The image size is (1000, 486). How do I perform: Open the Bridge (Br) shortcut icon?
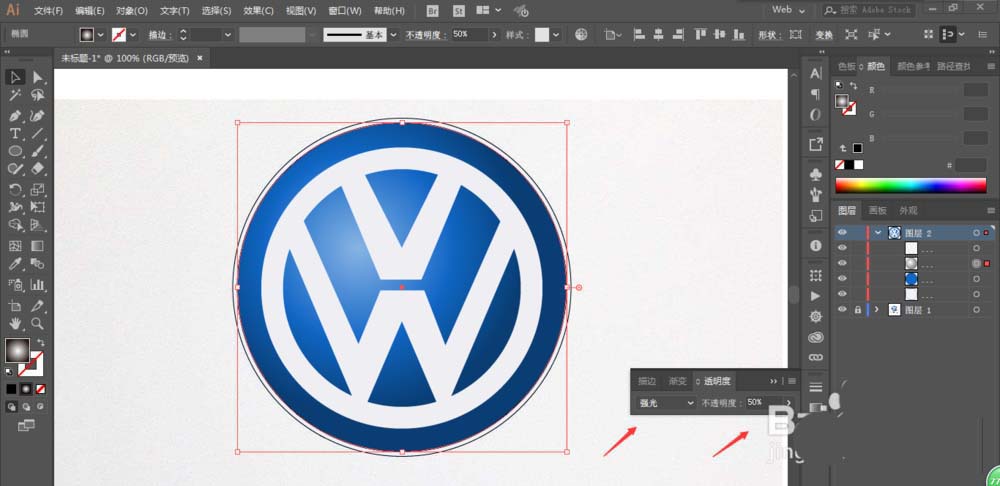432,10
